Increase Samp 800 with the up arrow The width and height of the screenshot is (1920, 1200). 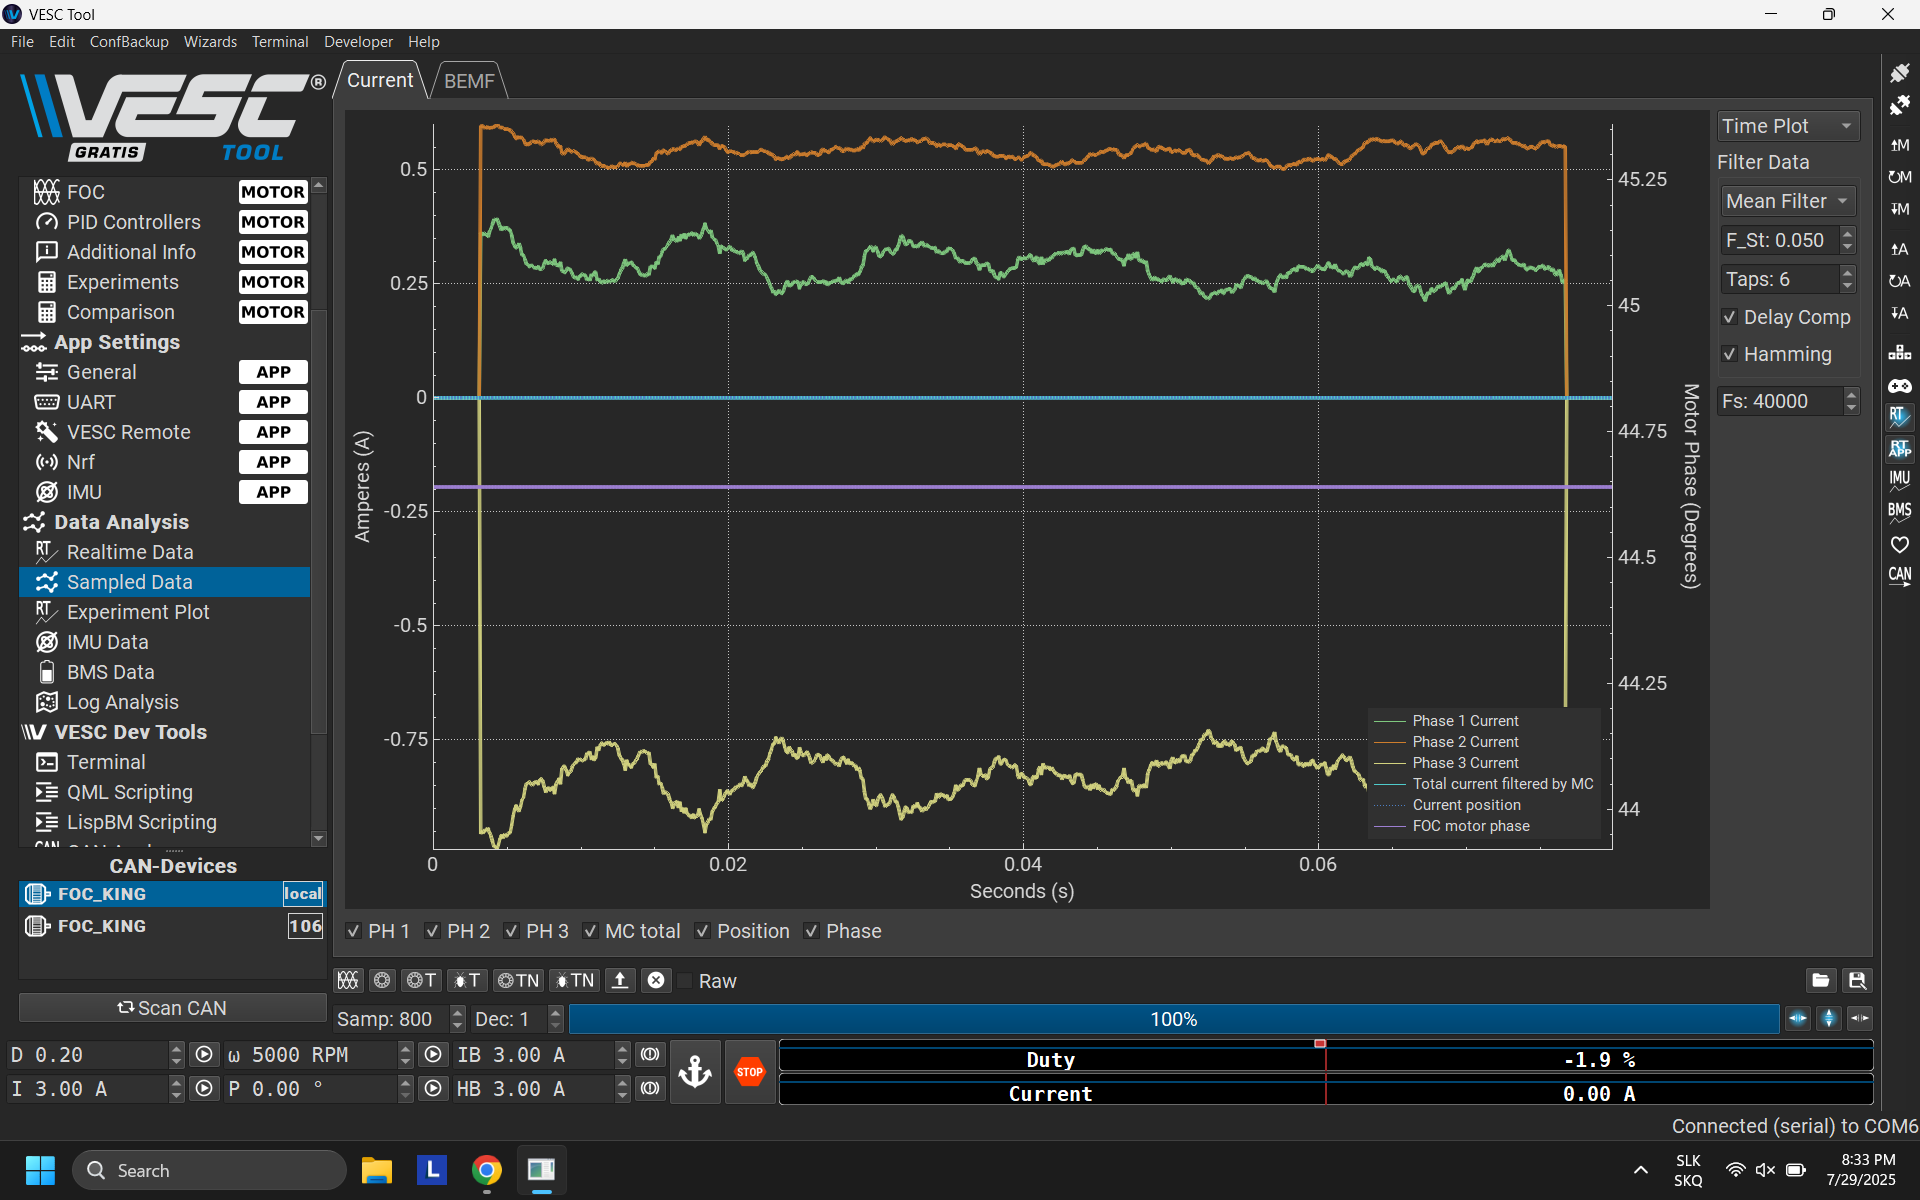[x=457, y=1013]
